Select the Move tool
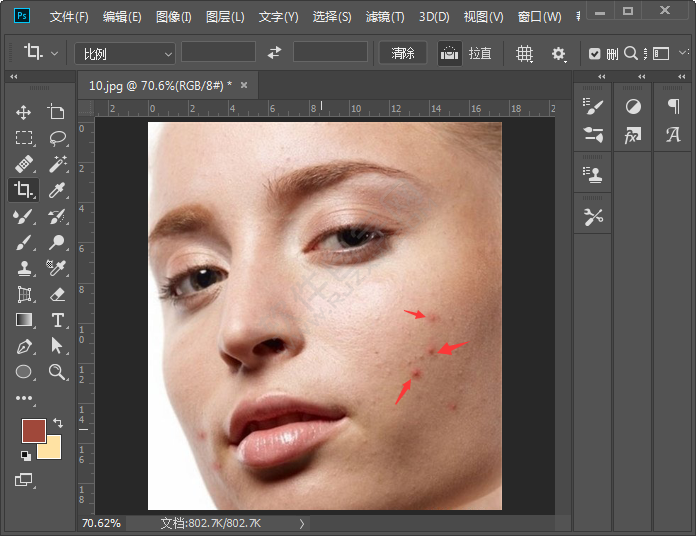Viewport: 696px width, 536px height. pos(24,113)
